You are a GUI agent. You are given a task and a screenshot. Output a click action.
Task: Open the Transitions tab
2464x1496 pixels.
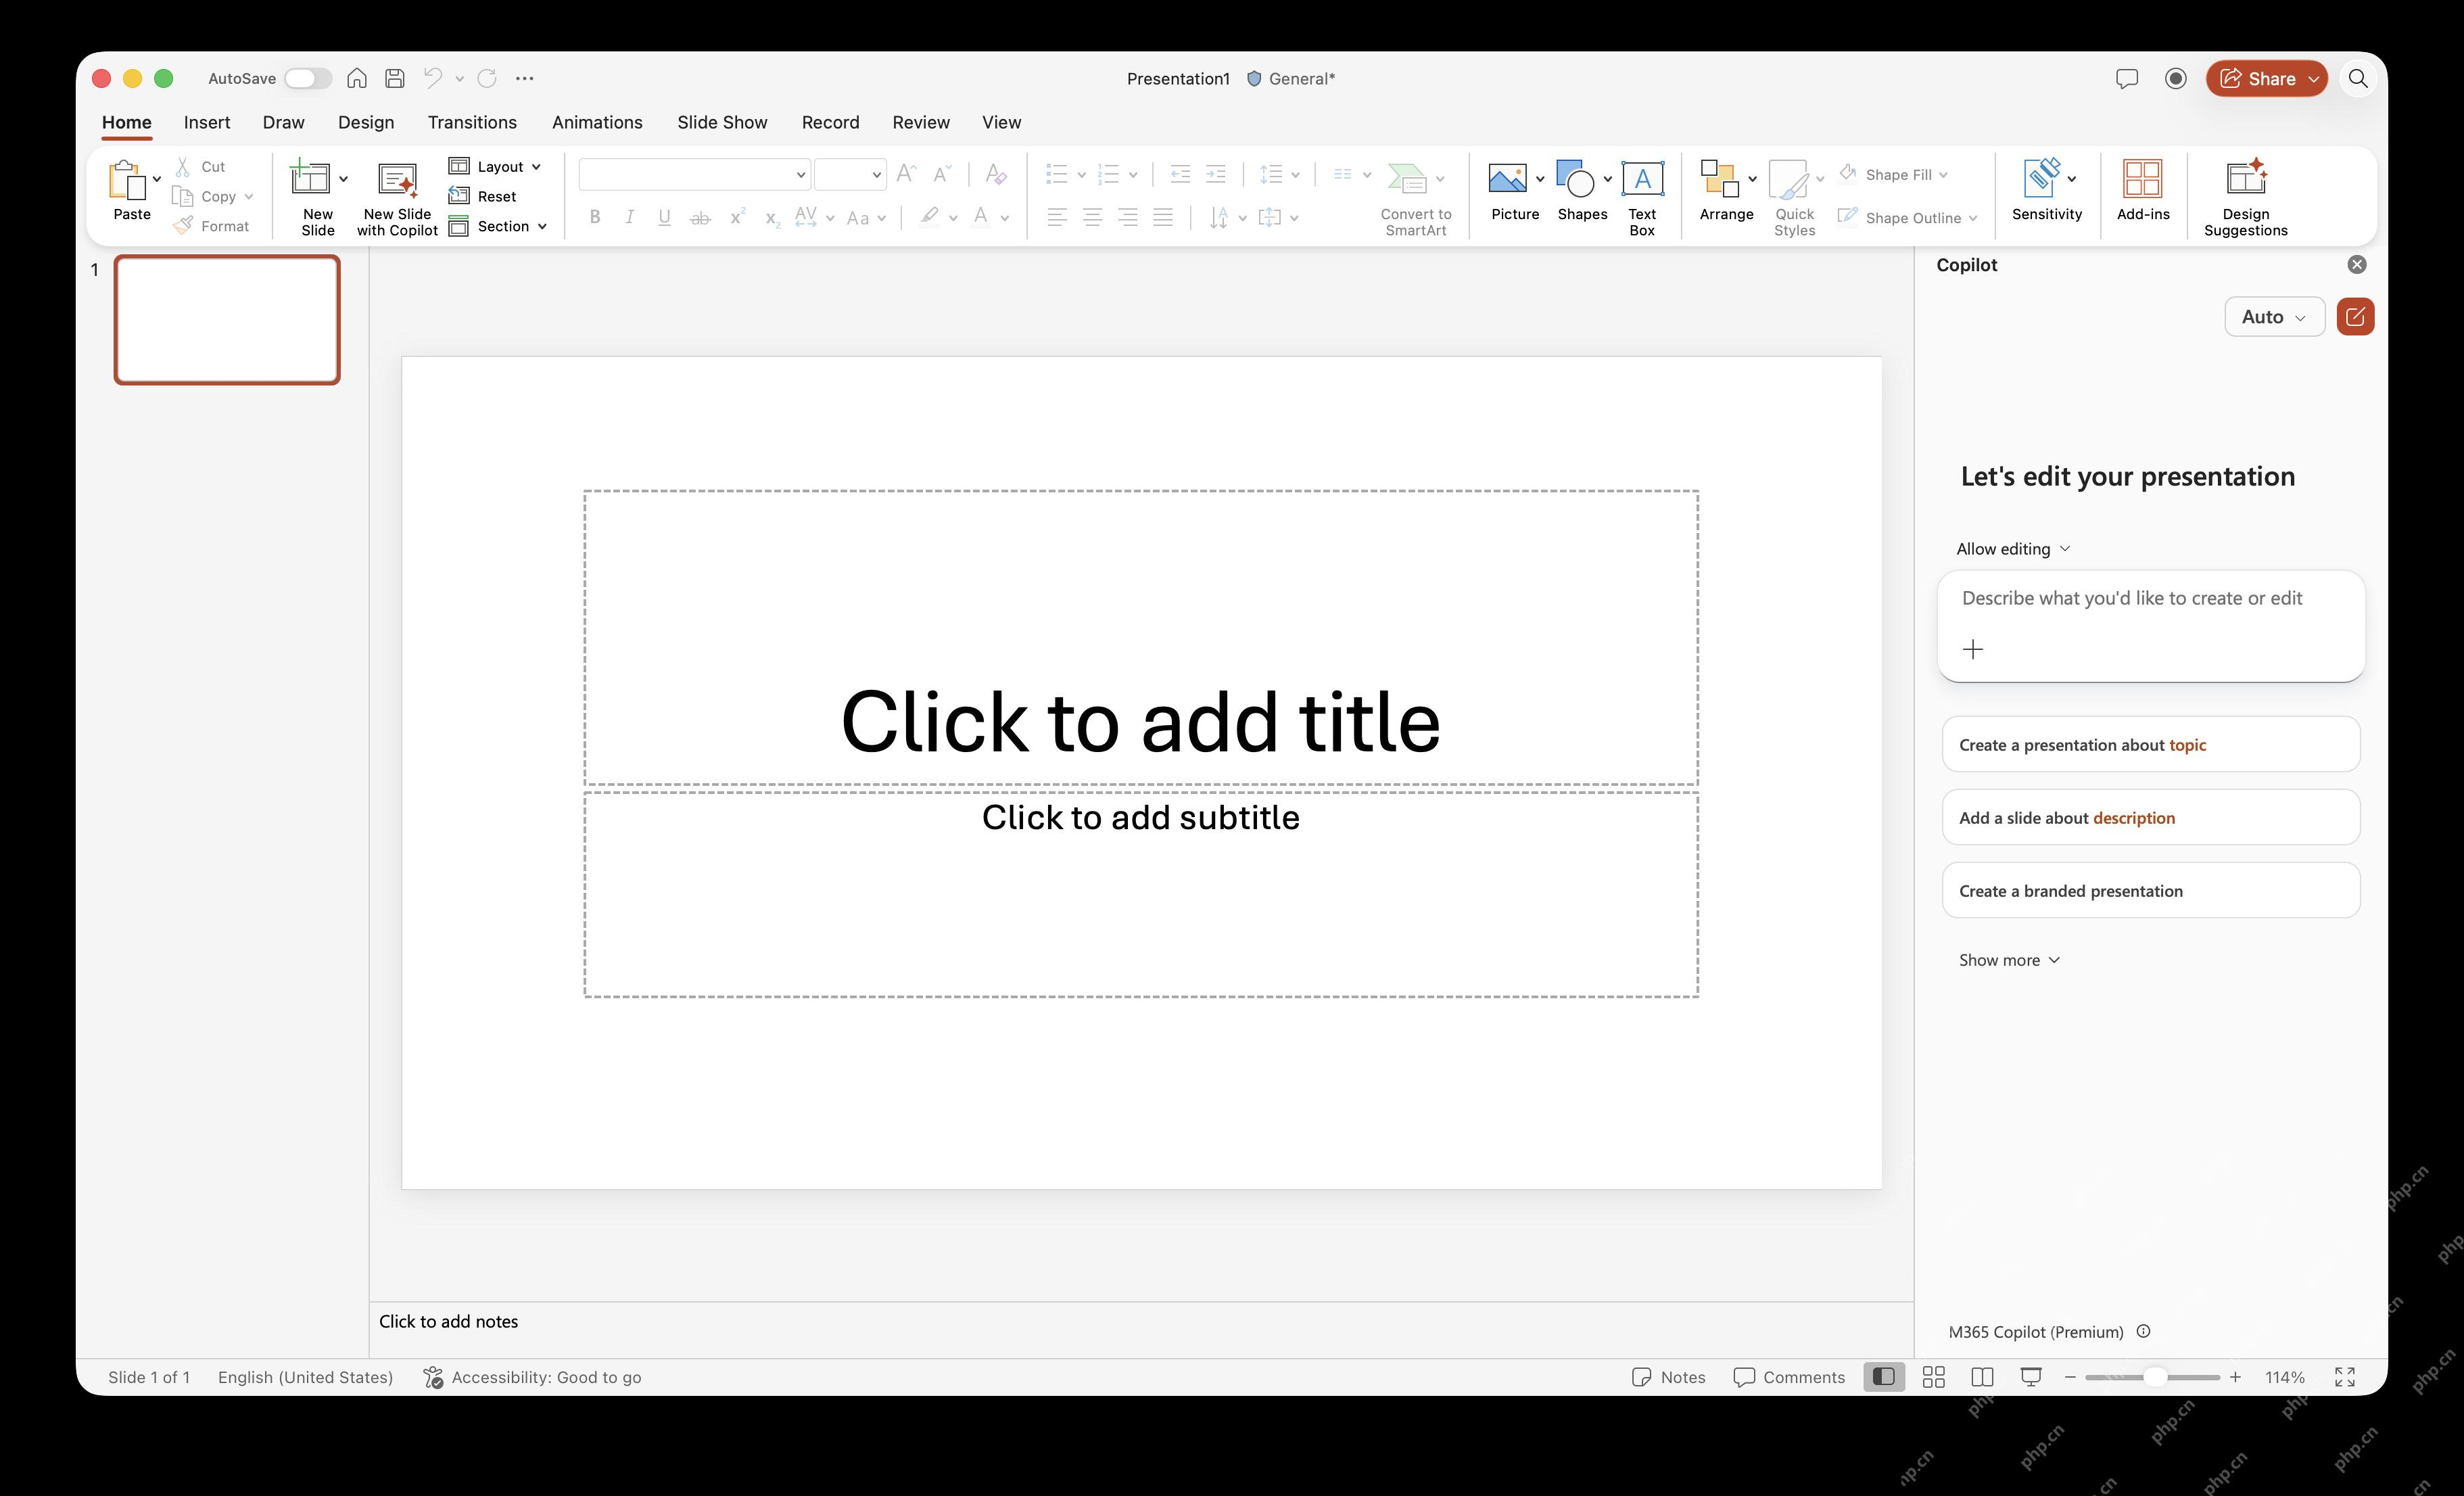(x=472, y=122)
